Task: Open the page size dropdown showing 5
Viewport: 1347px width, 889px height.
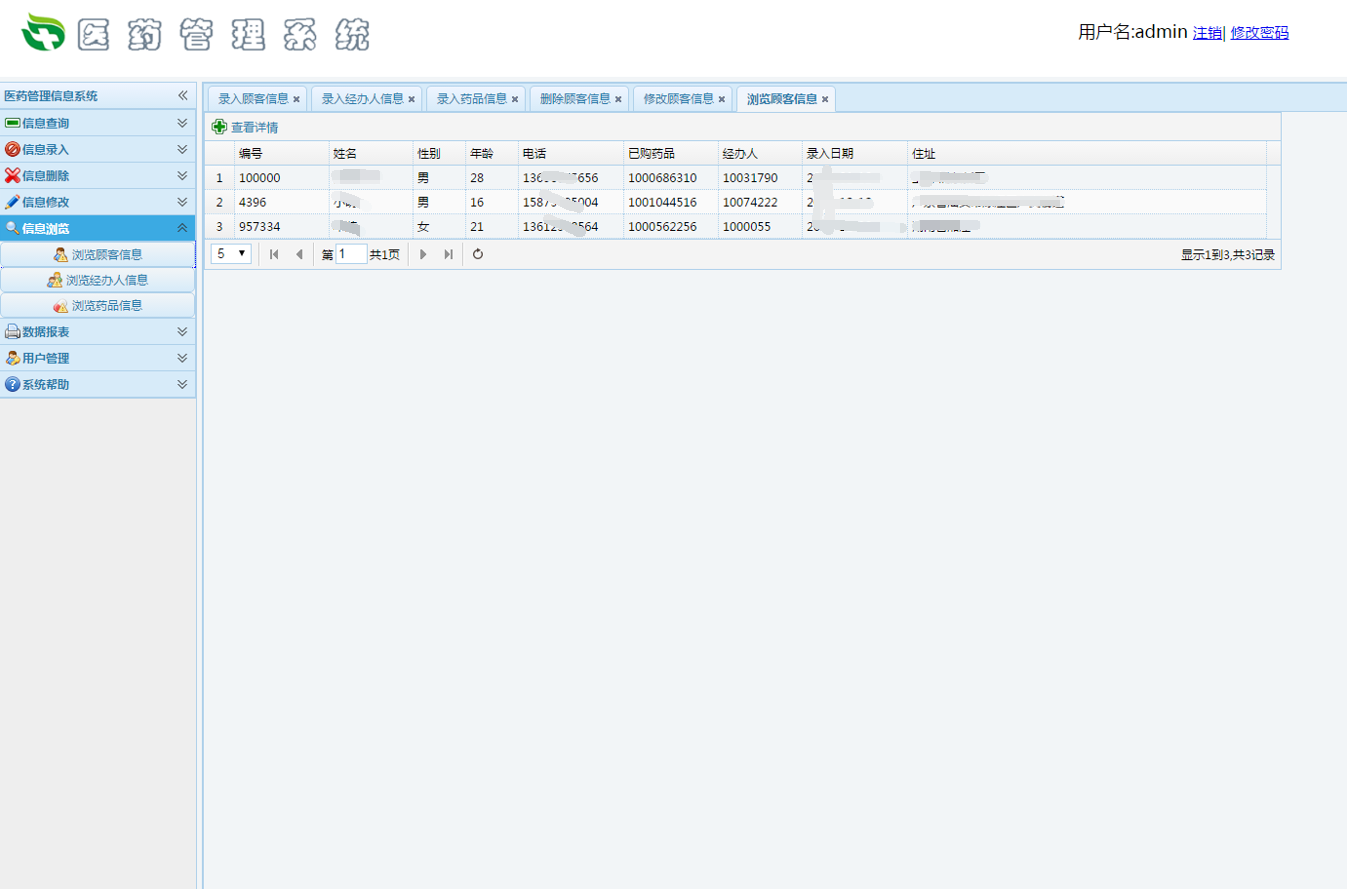Action: click(x=231, y=254)
